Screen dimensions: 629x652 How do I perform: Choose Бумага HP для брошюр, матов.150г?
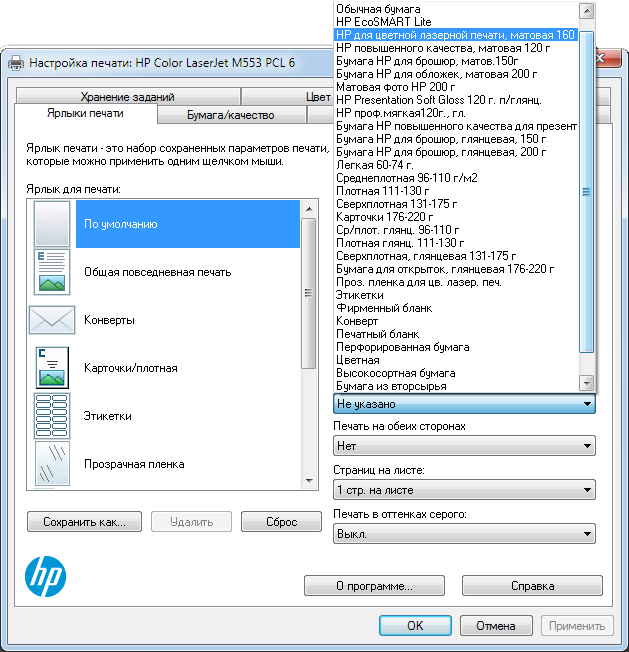click(456, 61)
